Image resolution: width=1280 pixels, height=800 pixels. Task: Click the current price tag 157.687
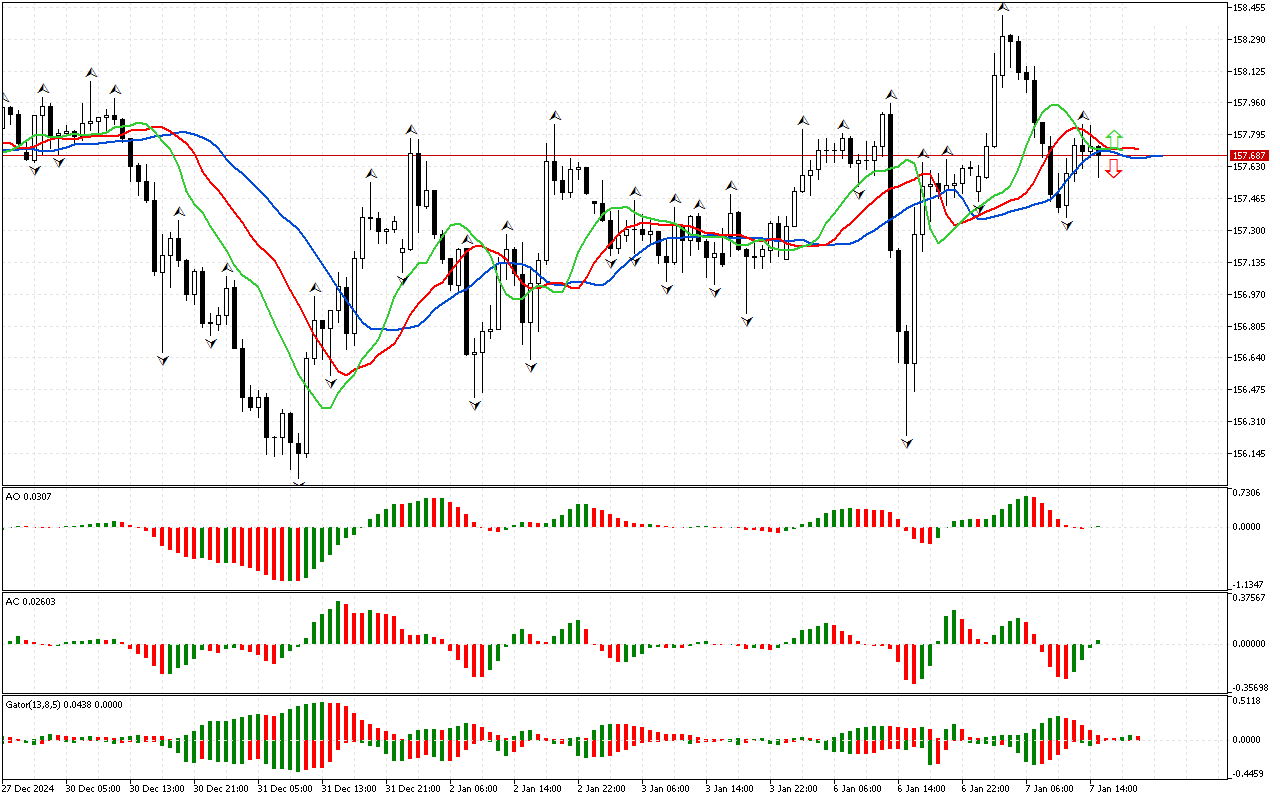[x=1250, y=156]
